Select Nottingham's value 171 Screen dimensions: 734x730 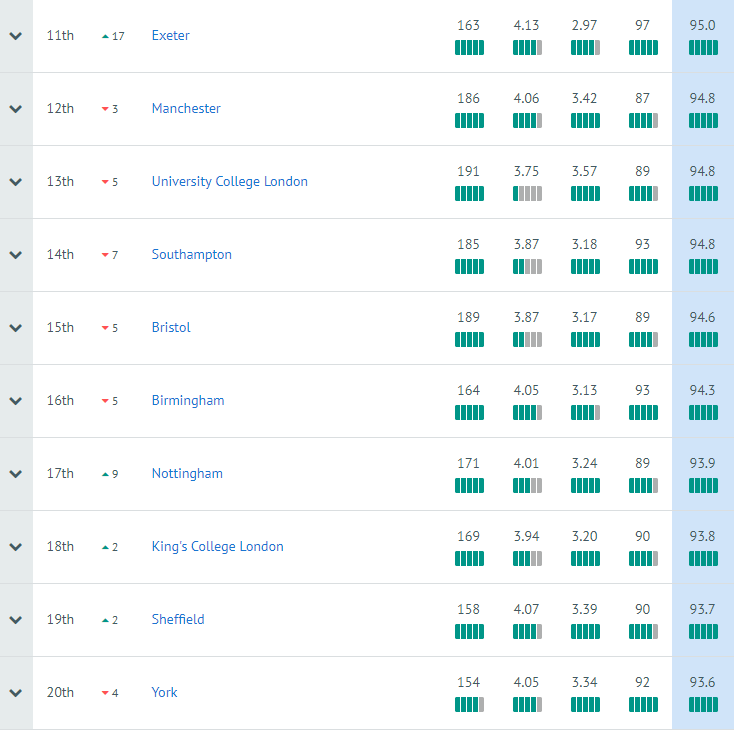click(x=469, y=464)
